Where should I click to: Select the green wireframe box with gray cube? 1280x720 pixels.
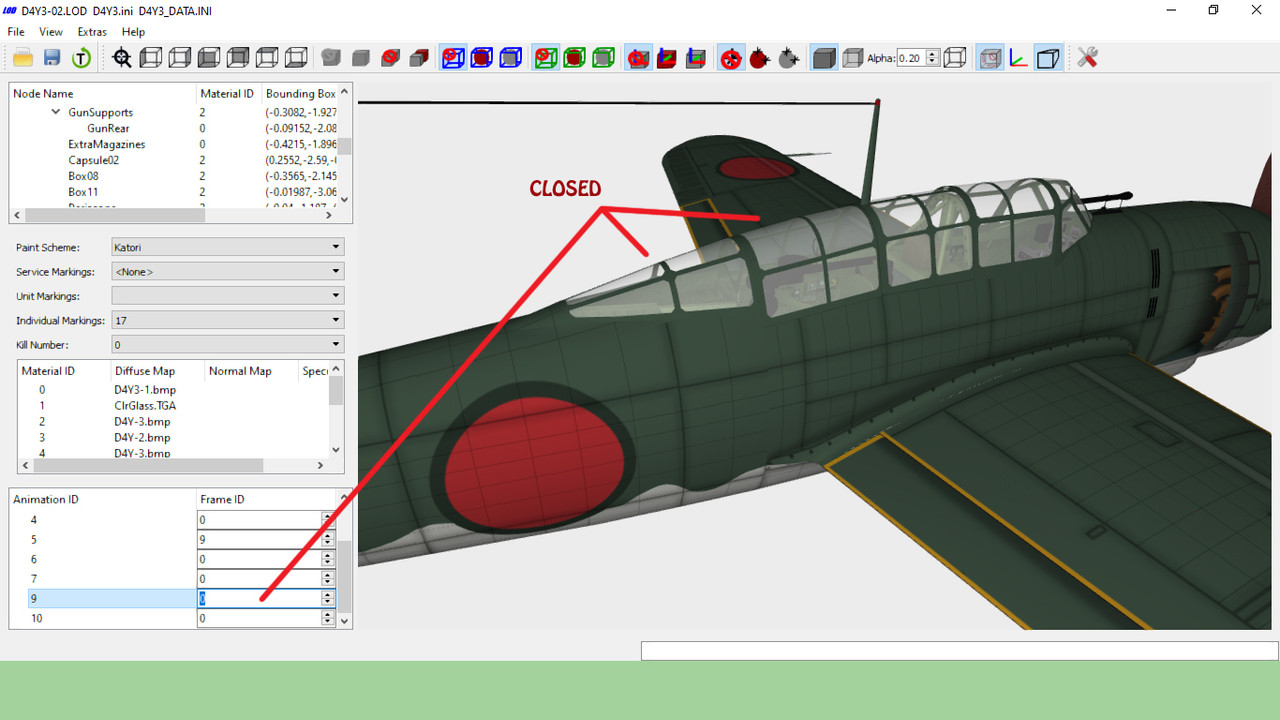pyautogui.click(x=603, y=58)
